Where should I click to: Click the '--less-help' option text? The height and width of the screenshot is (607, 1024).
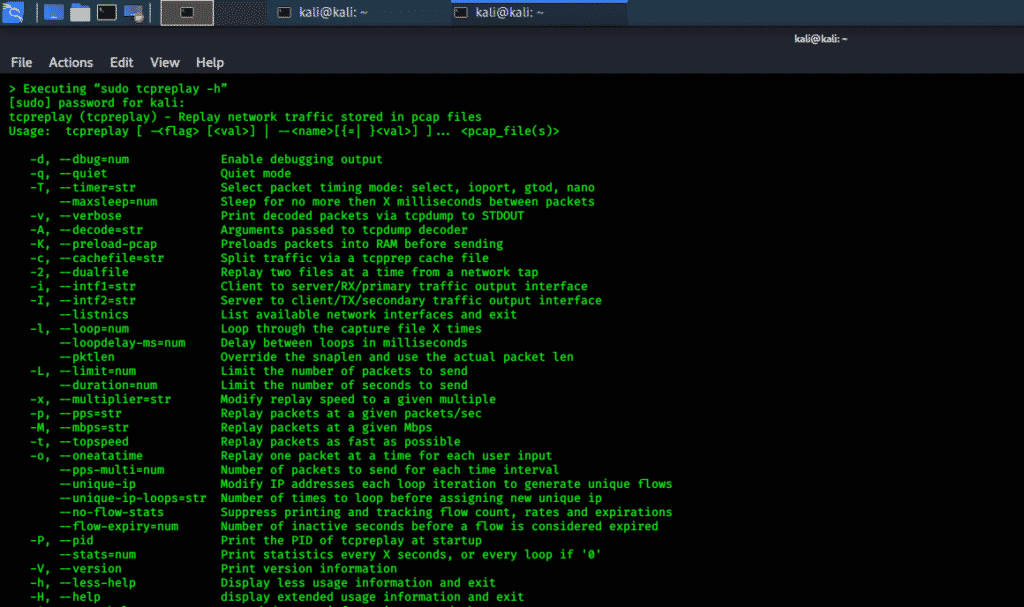click(97, 582)
